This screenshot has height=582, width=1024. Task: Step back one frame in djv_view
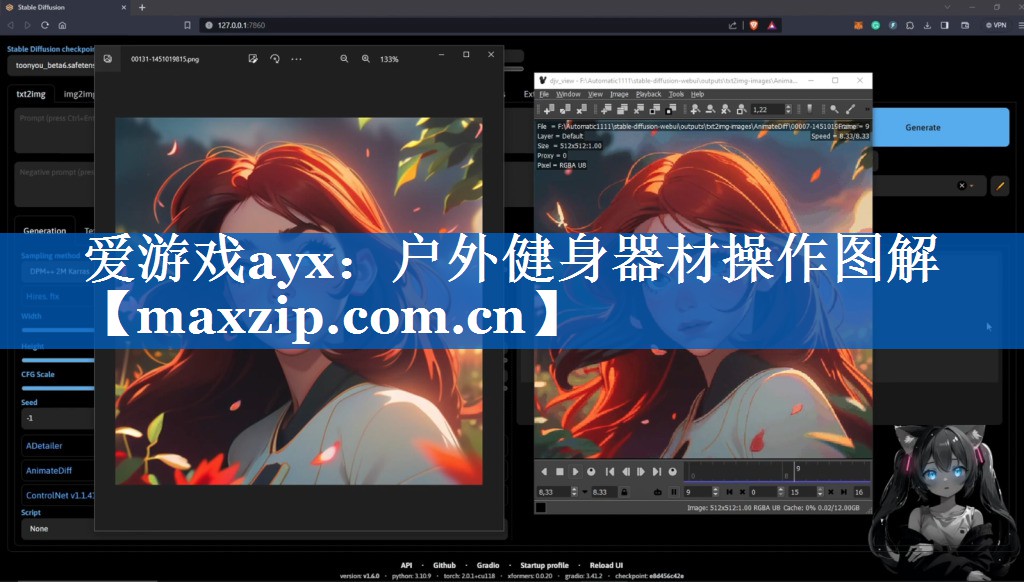point(626,472)
